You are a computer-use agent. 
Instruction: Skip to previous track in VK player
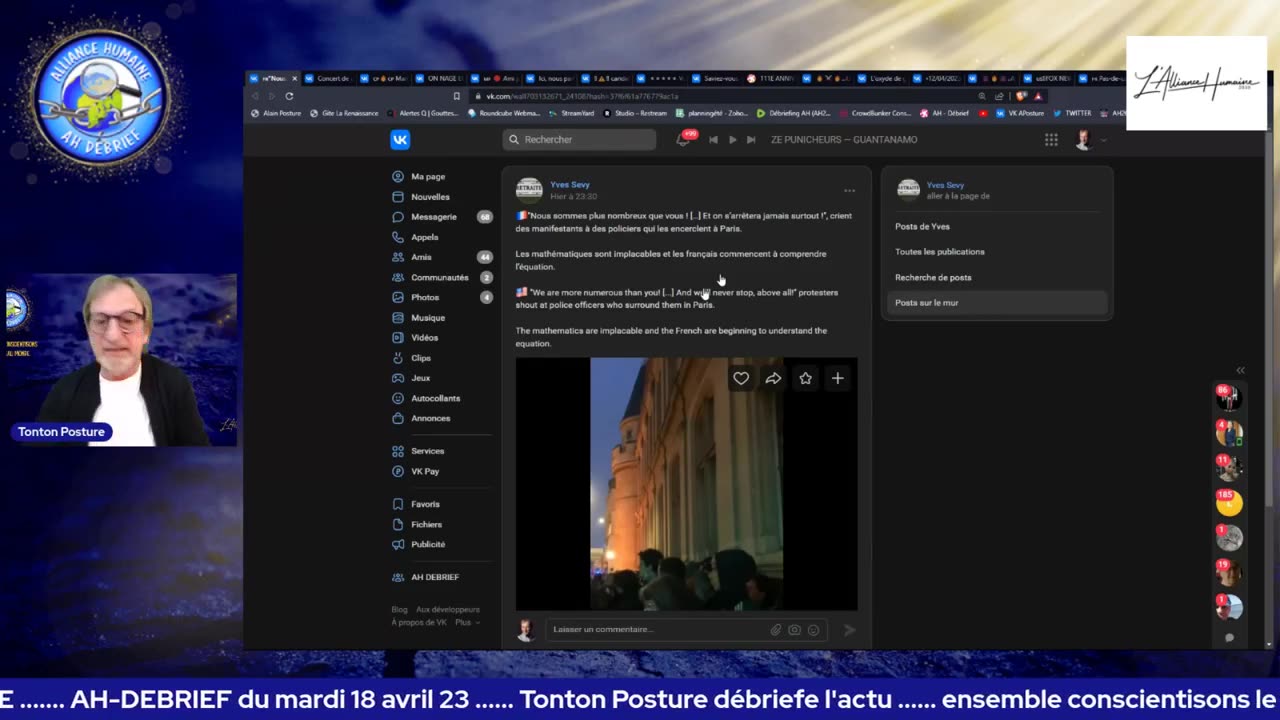[x=713, y=140]
